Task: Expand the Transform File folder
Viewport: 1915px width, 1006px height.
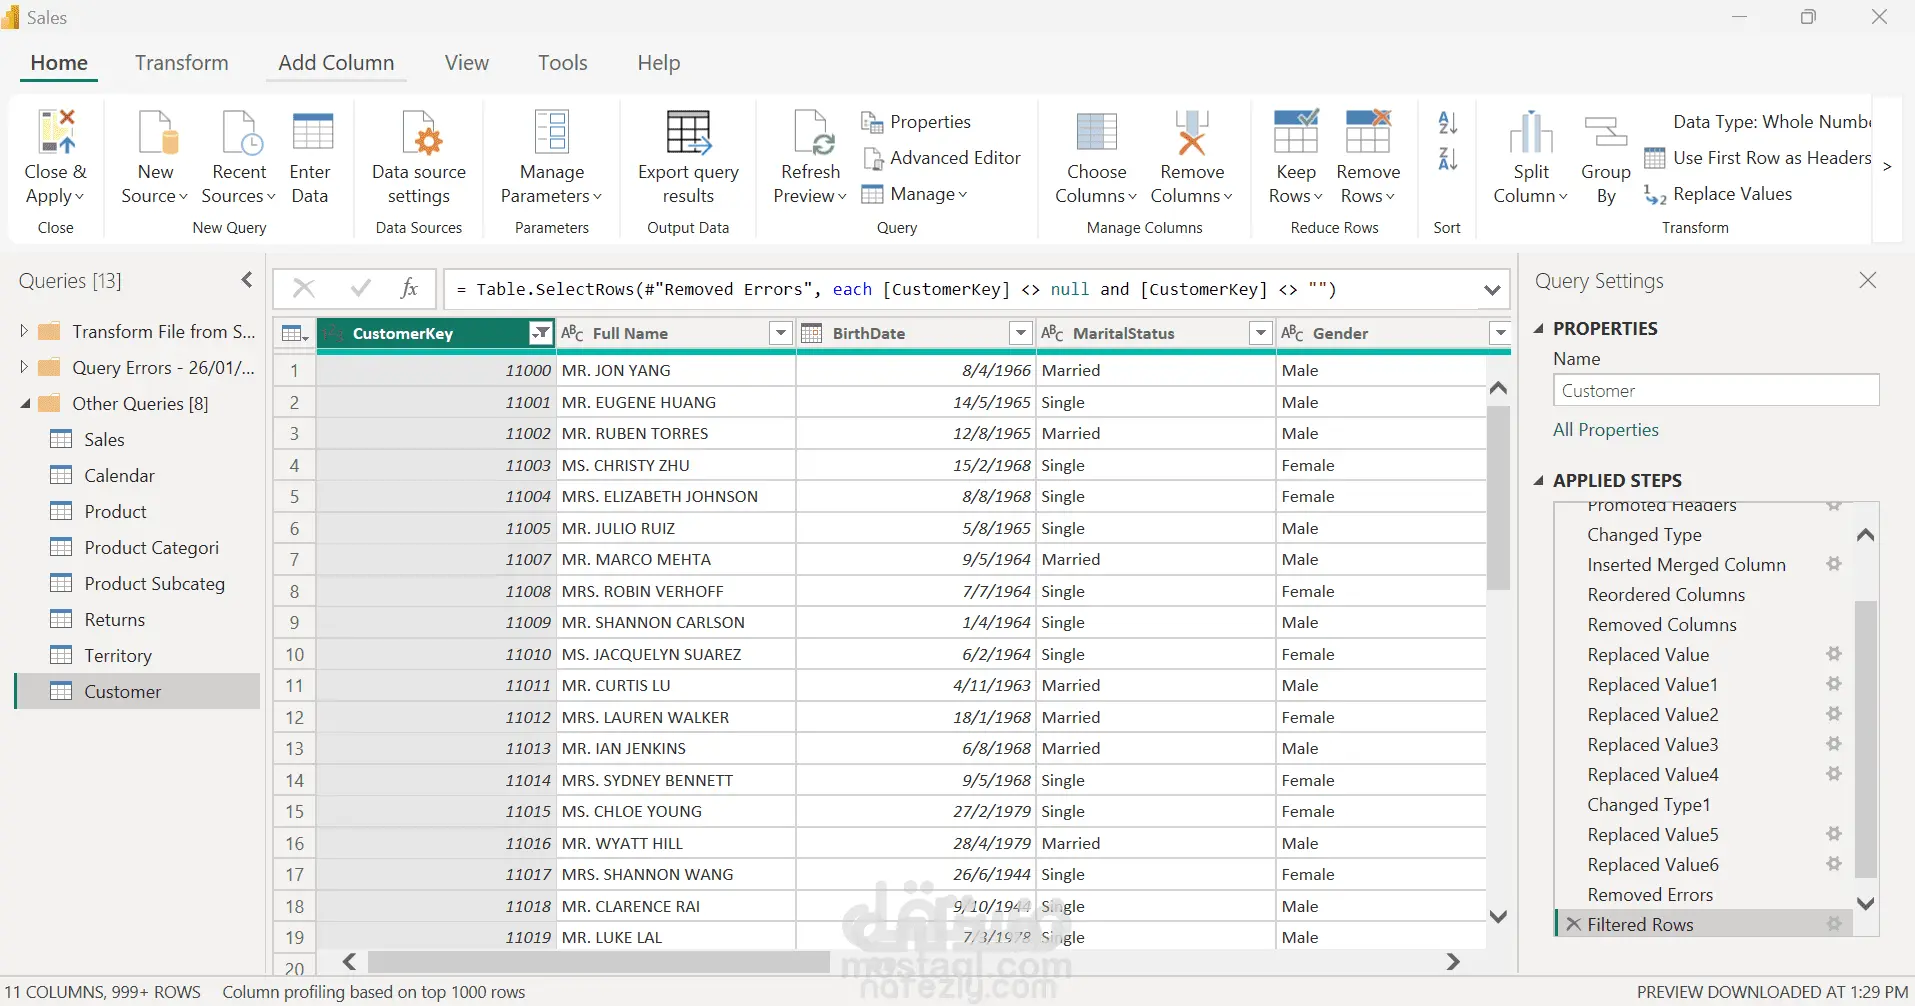Action: tap(24, 331)
